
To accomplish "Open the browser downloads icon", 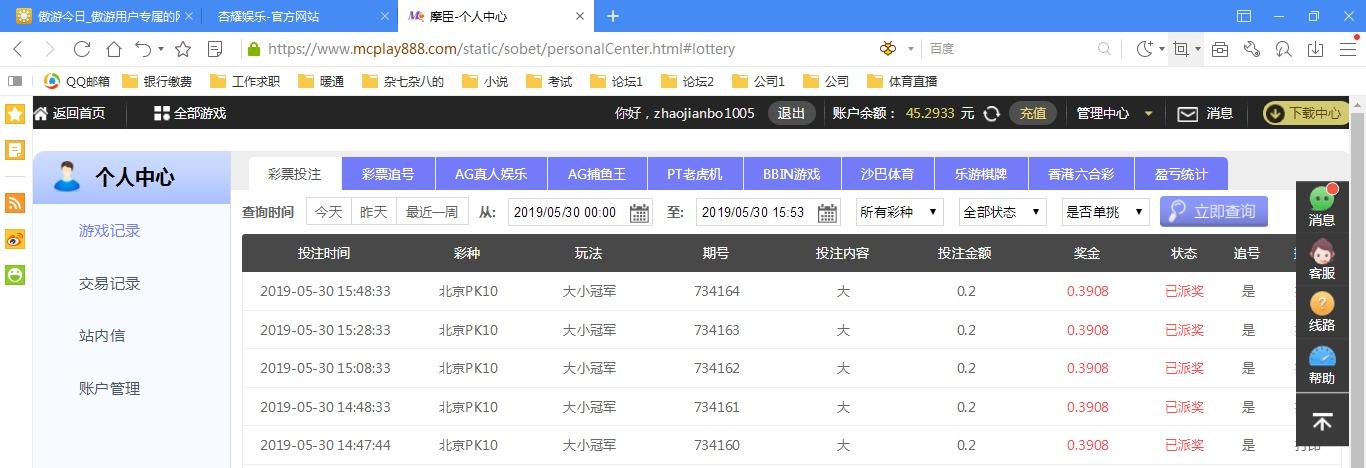I will [x=1317, y=48].
